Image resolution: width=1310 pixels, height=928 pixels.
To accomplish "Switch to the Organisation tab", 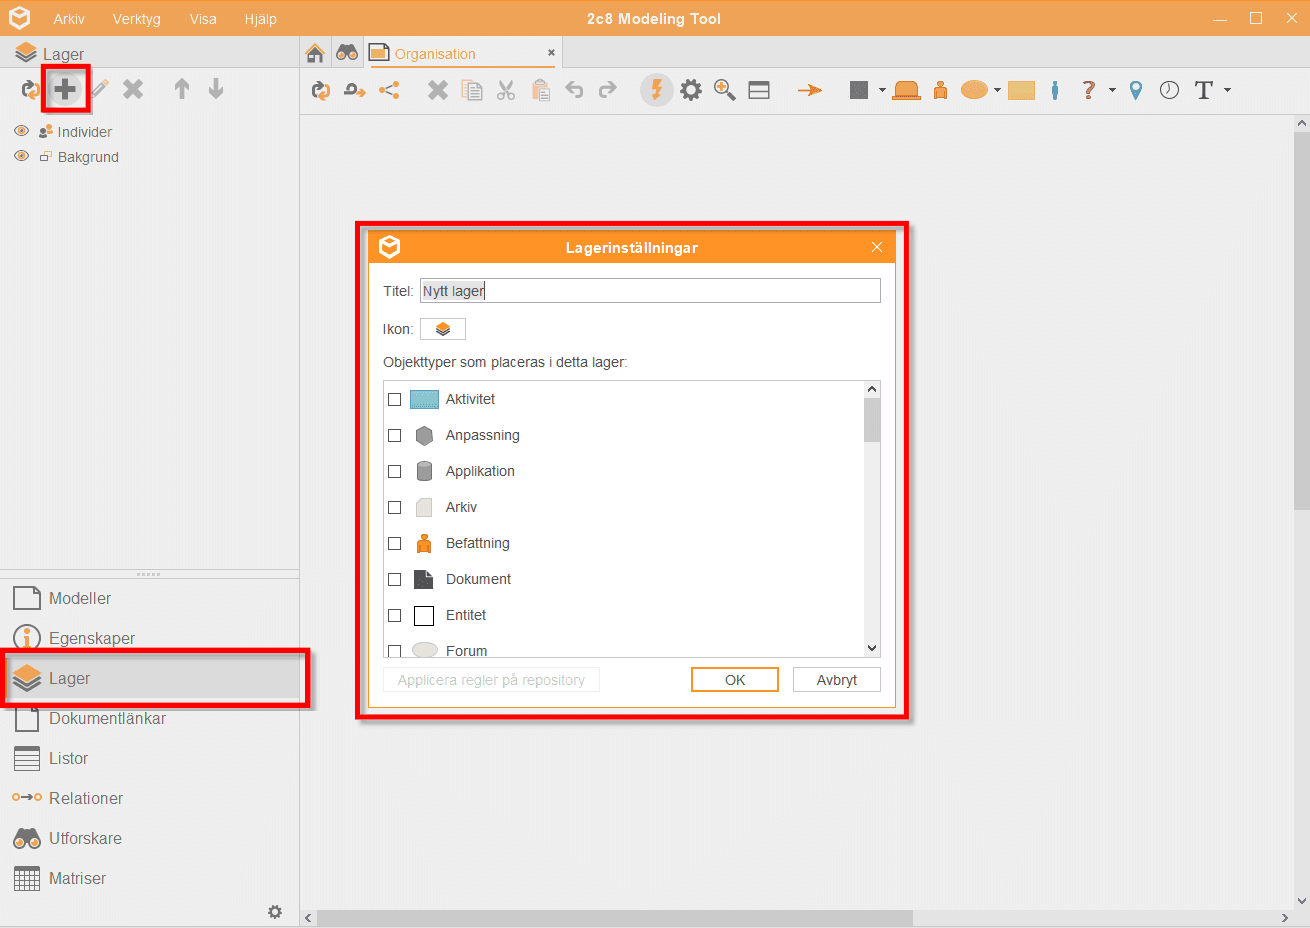I will [435, 54].
